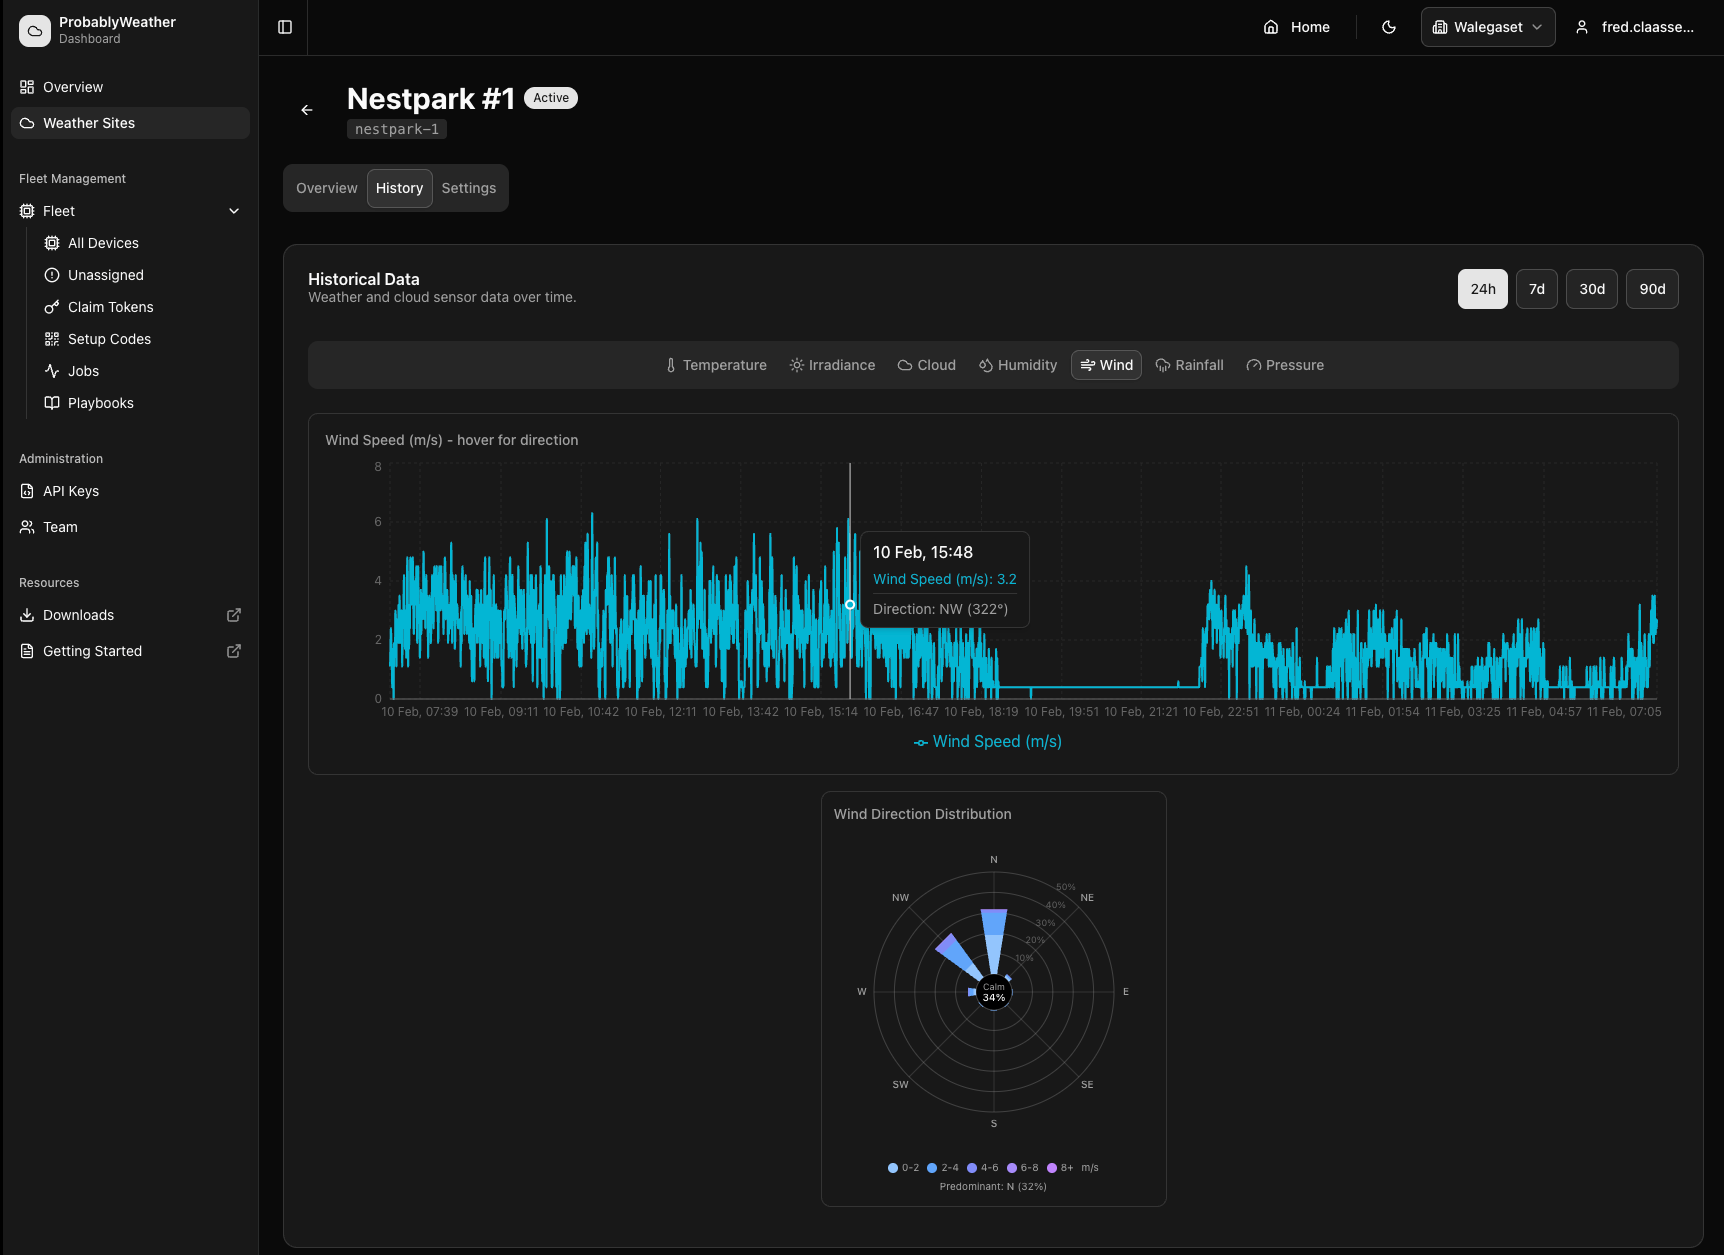Select the 90d time range

pyautogui.click(x=1651, y=289)
